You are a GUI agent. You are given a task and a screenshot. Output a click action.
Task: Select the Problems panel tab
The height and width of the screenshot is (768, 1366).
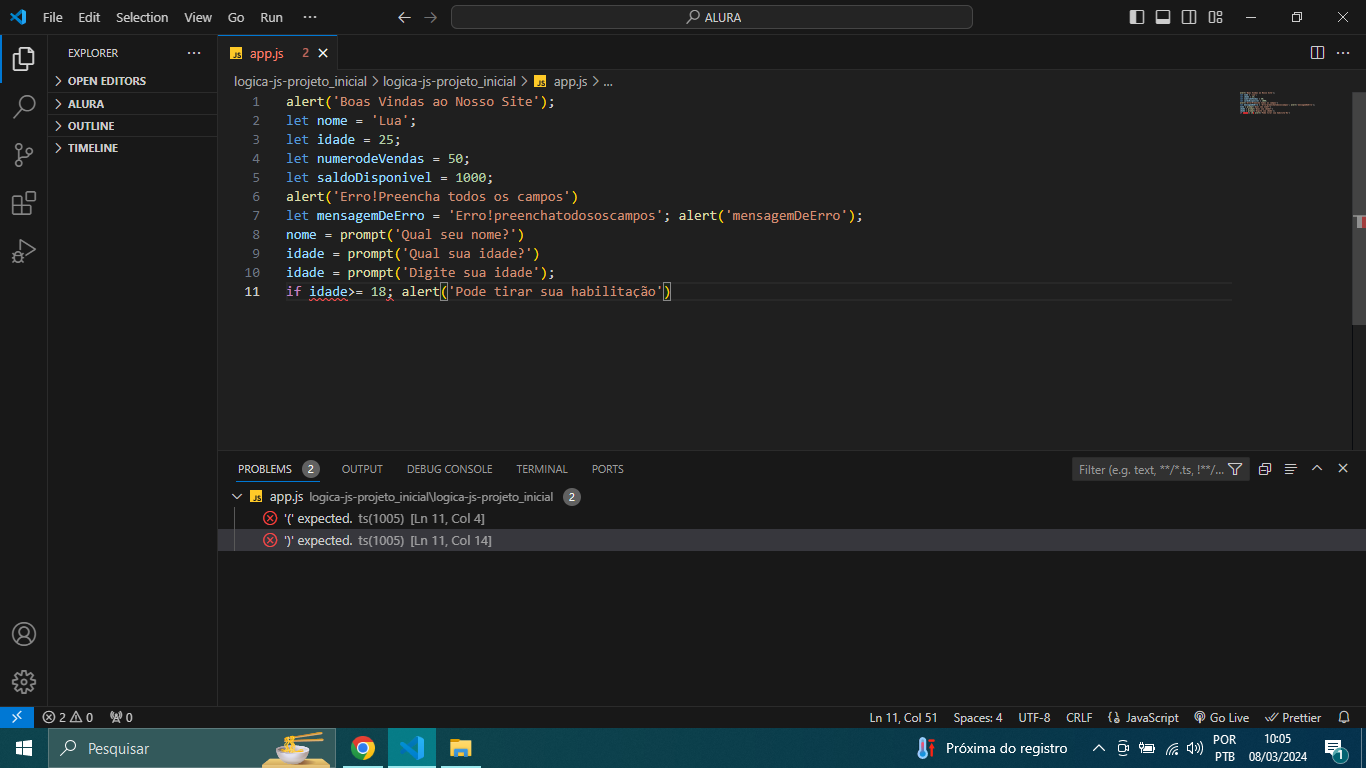[x=278, y=469]
